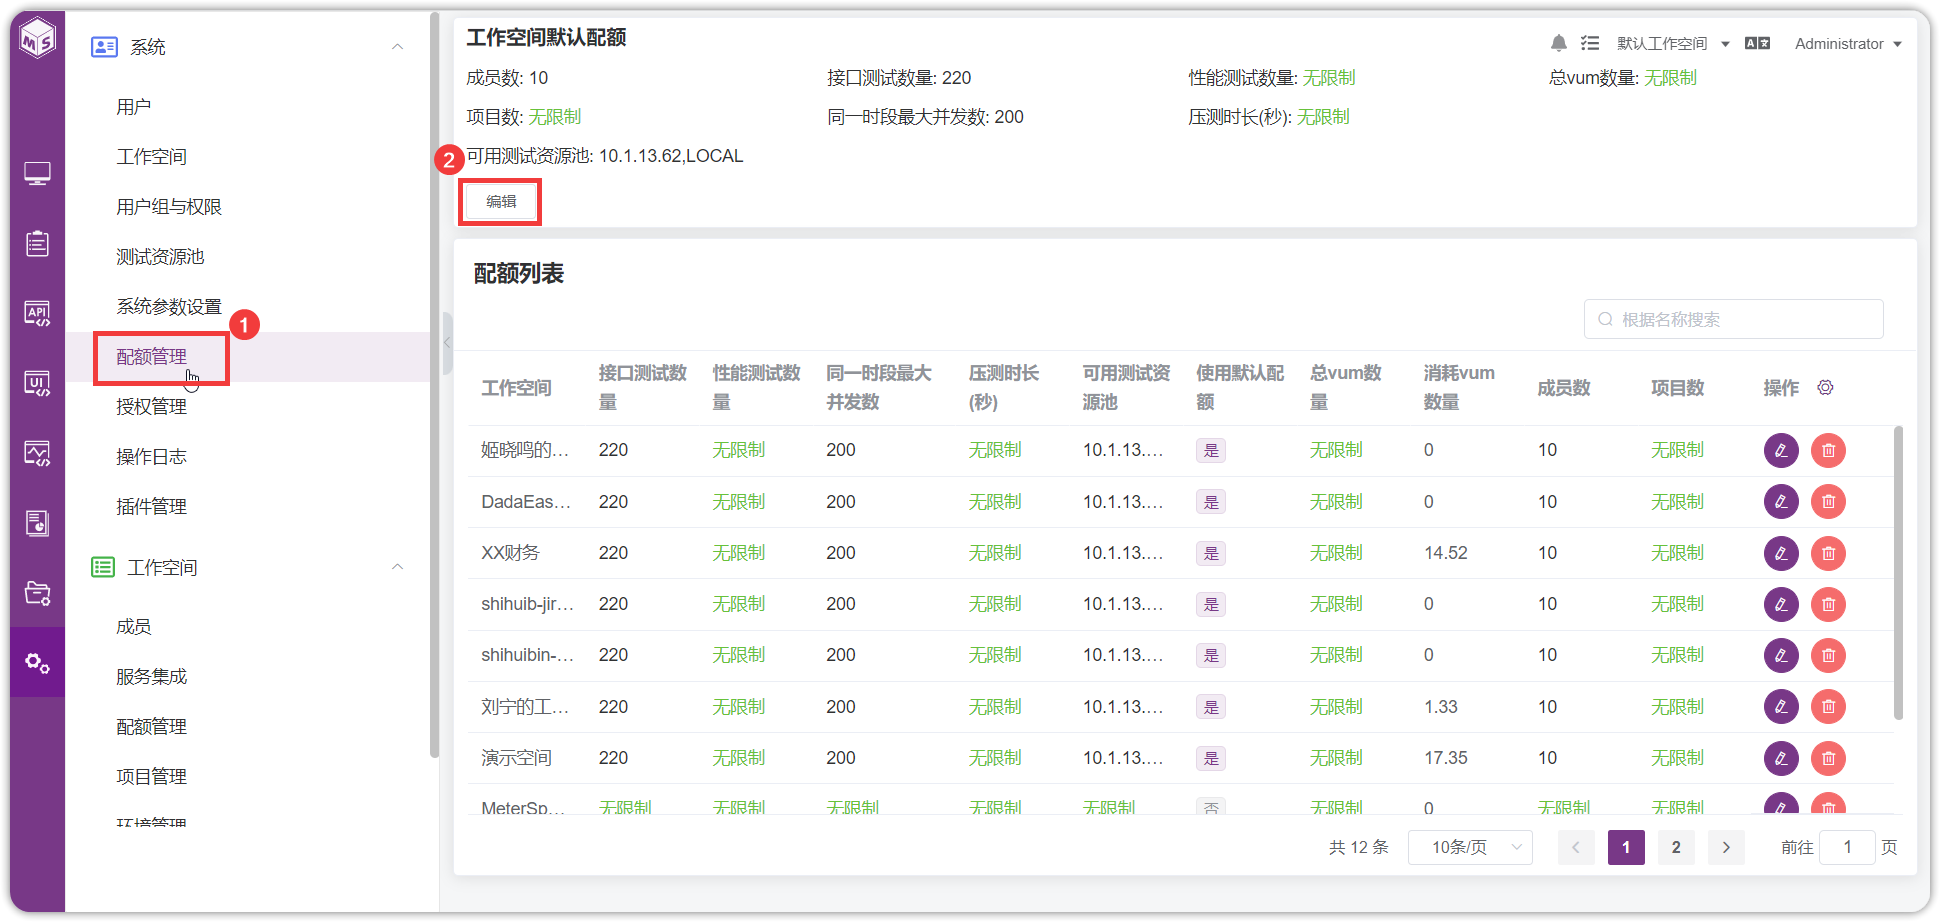This screenshot has height=922, width=1940.
Task: Open the task list icon beside the bell
Action: 1590,44
